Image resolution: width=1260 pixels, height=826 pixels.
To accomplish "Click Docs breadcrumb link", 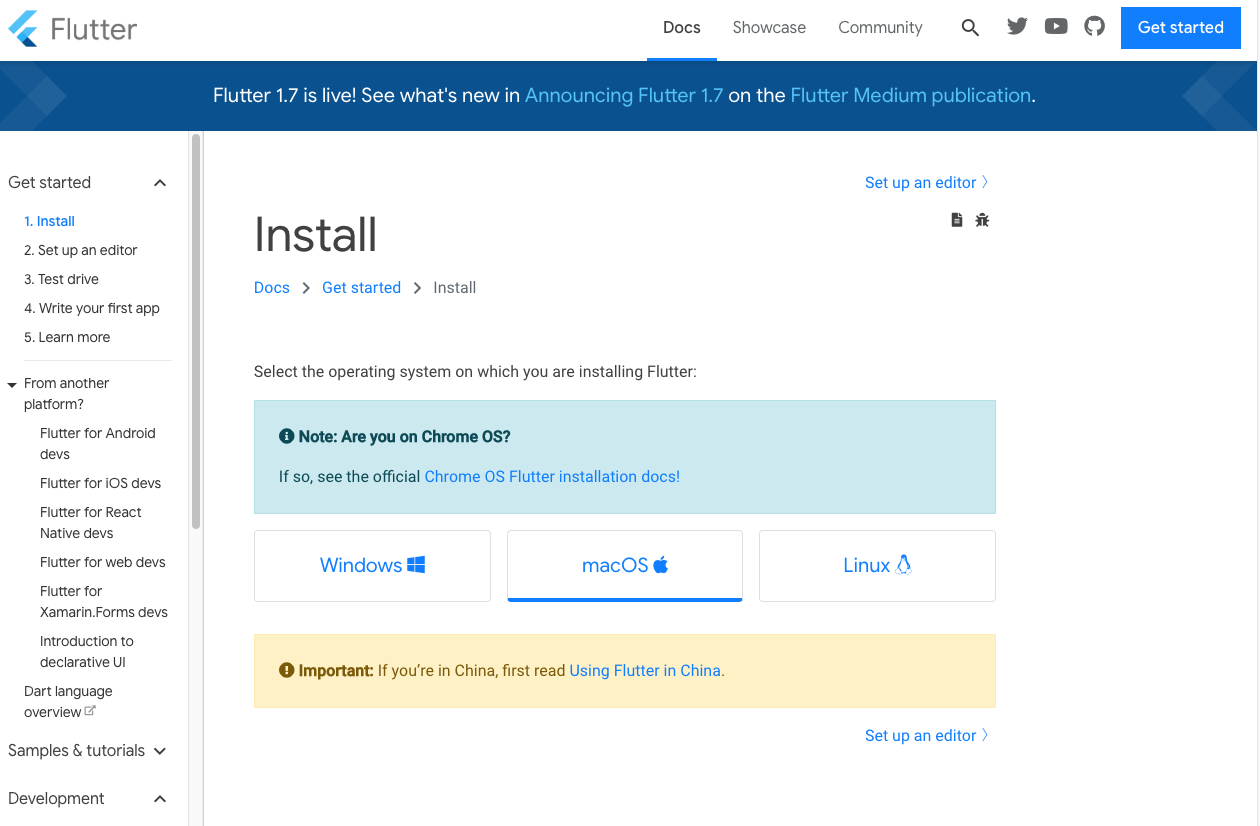I will pyautogui.click(x=272, y=288).
